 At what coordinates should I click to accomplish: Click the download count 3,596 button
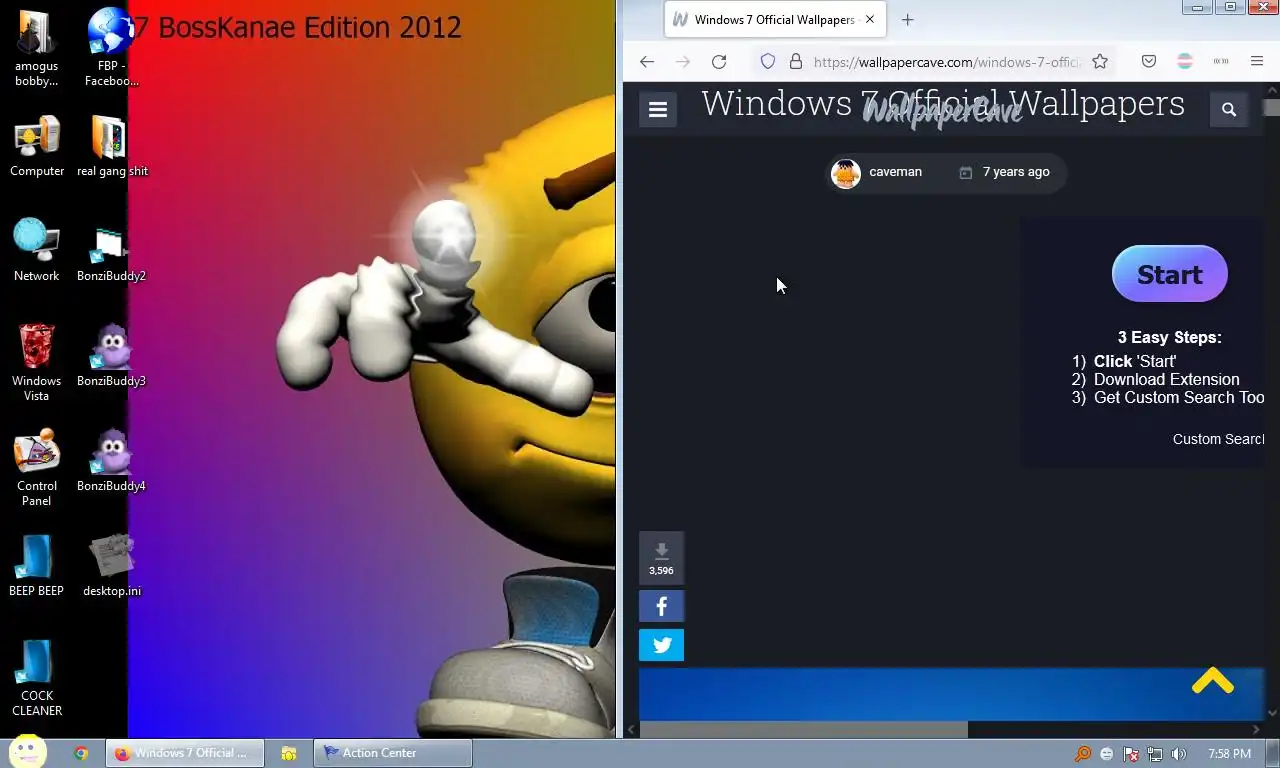tap(661, 558)
